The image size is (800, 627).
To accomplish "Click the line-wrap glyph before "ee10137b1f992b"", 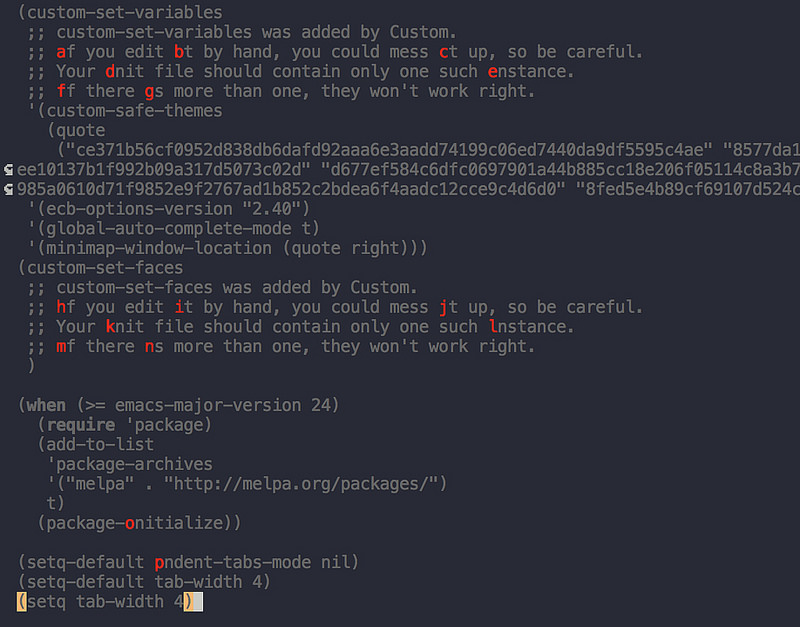I will click(9, 169).
